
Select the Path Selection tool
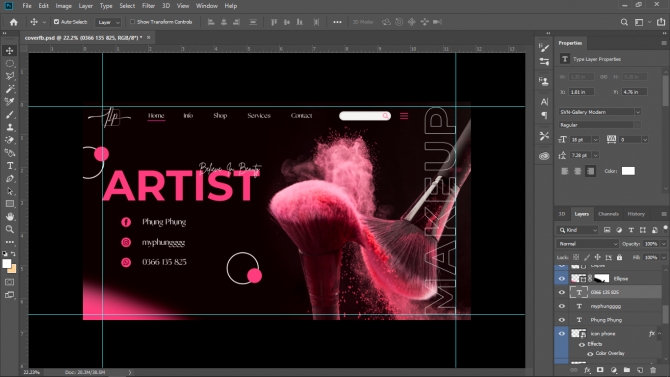(x=9, y=191)
